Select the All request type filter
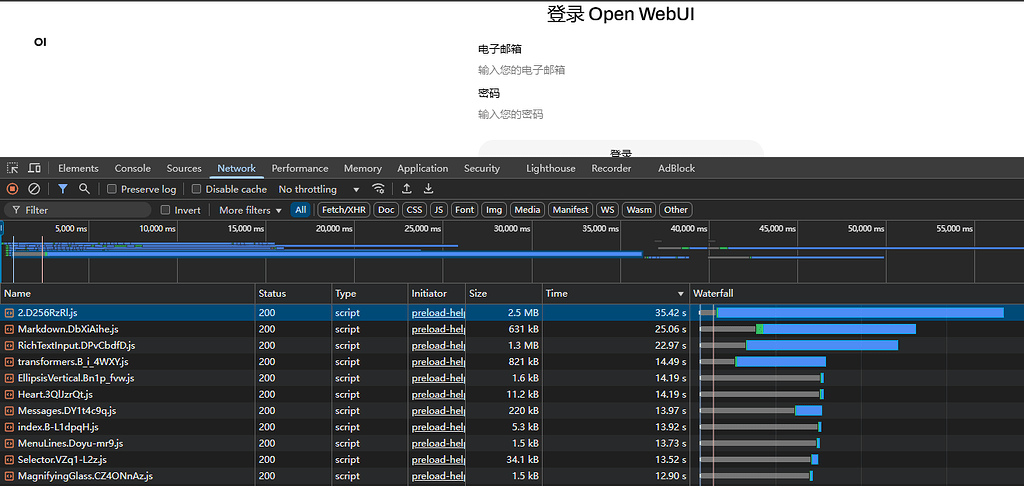Image resolution: width=1024 pixels, height=486 pixels. coord(300,210)
